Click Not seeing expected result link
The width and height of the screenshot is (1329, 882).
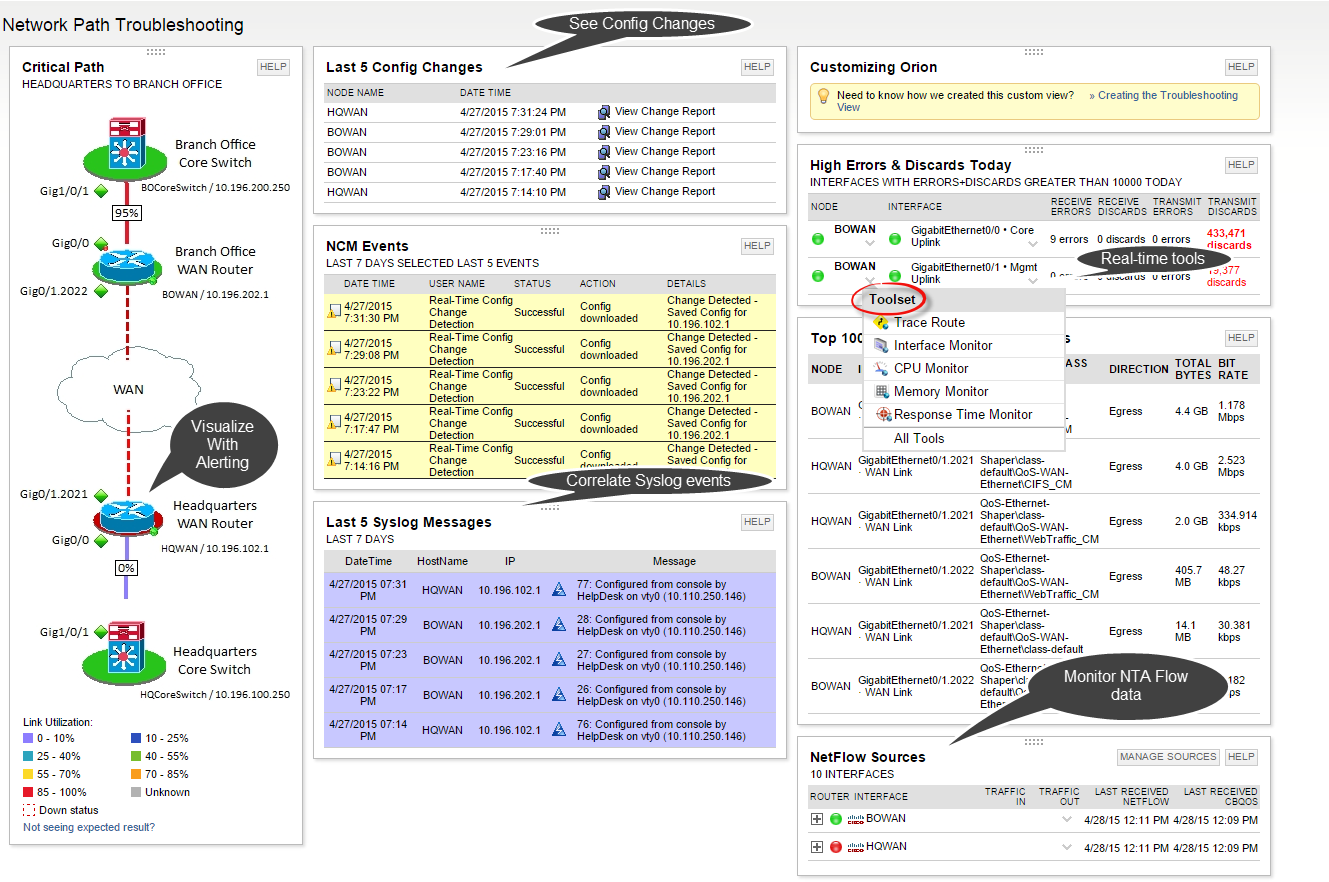89,828
